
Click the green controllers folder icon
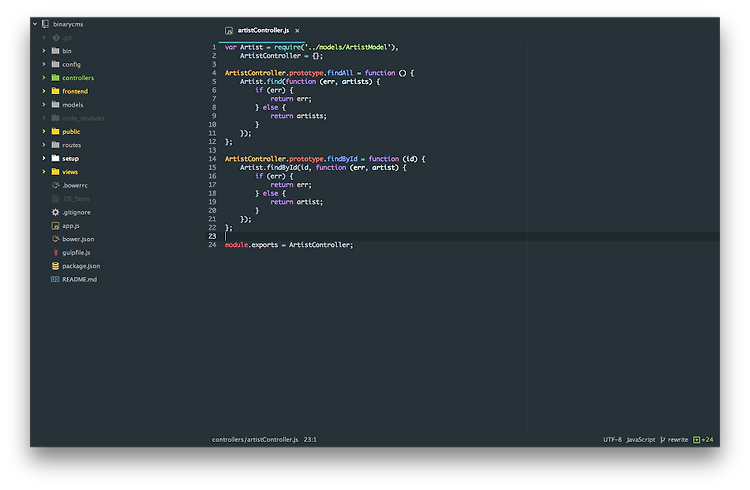point(55,78)
